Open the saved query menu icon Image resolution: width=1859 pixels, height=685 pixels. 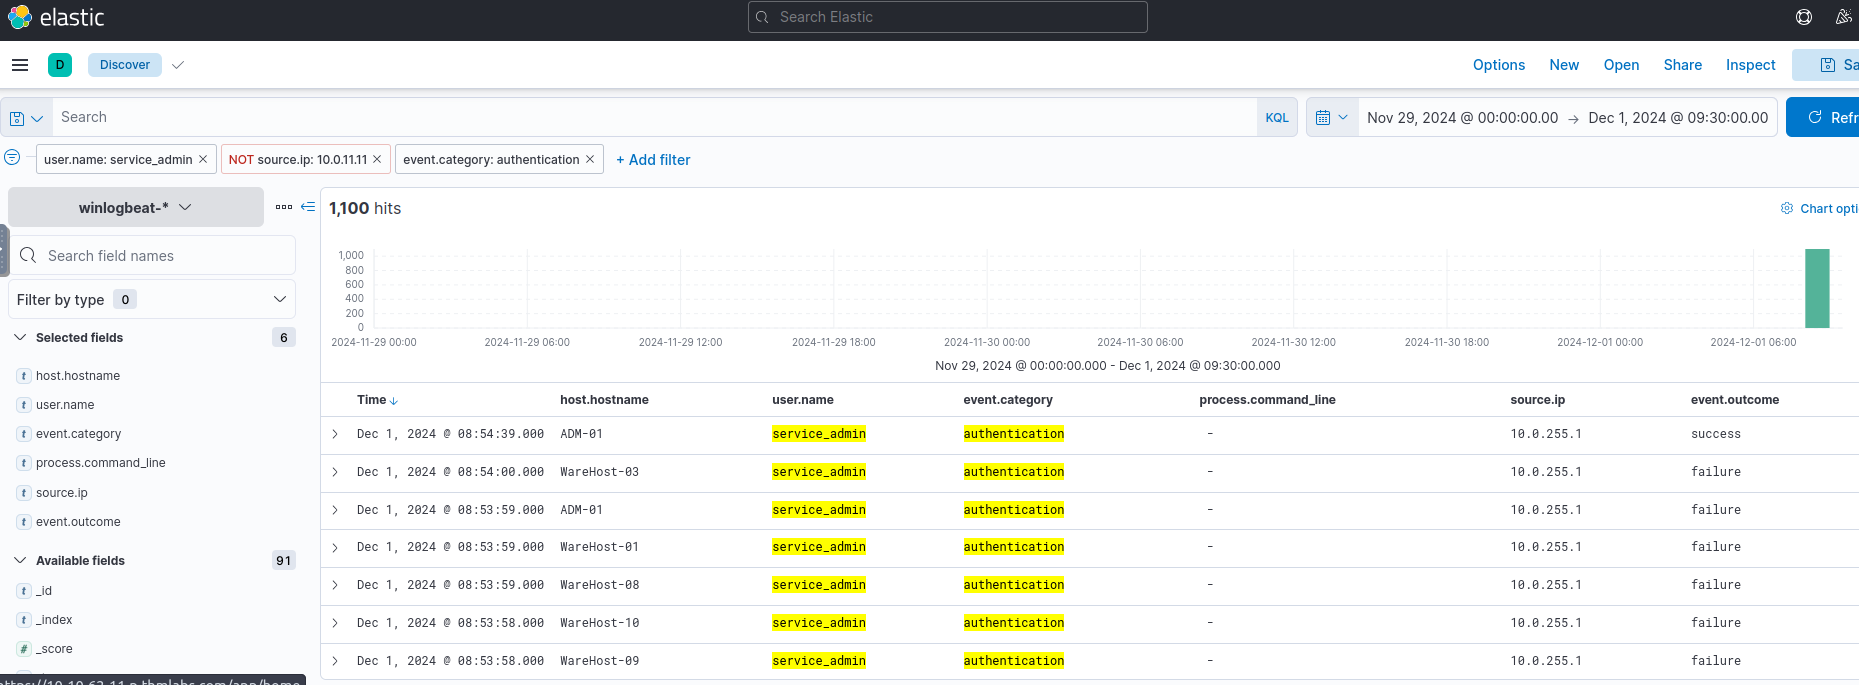[26, 118]
